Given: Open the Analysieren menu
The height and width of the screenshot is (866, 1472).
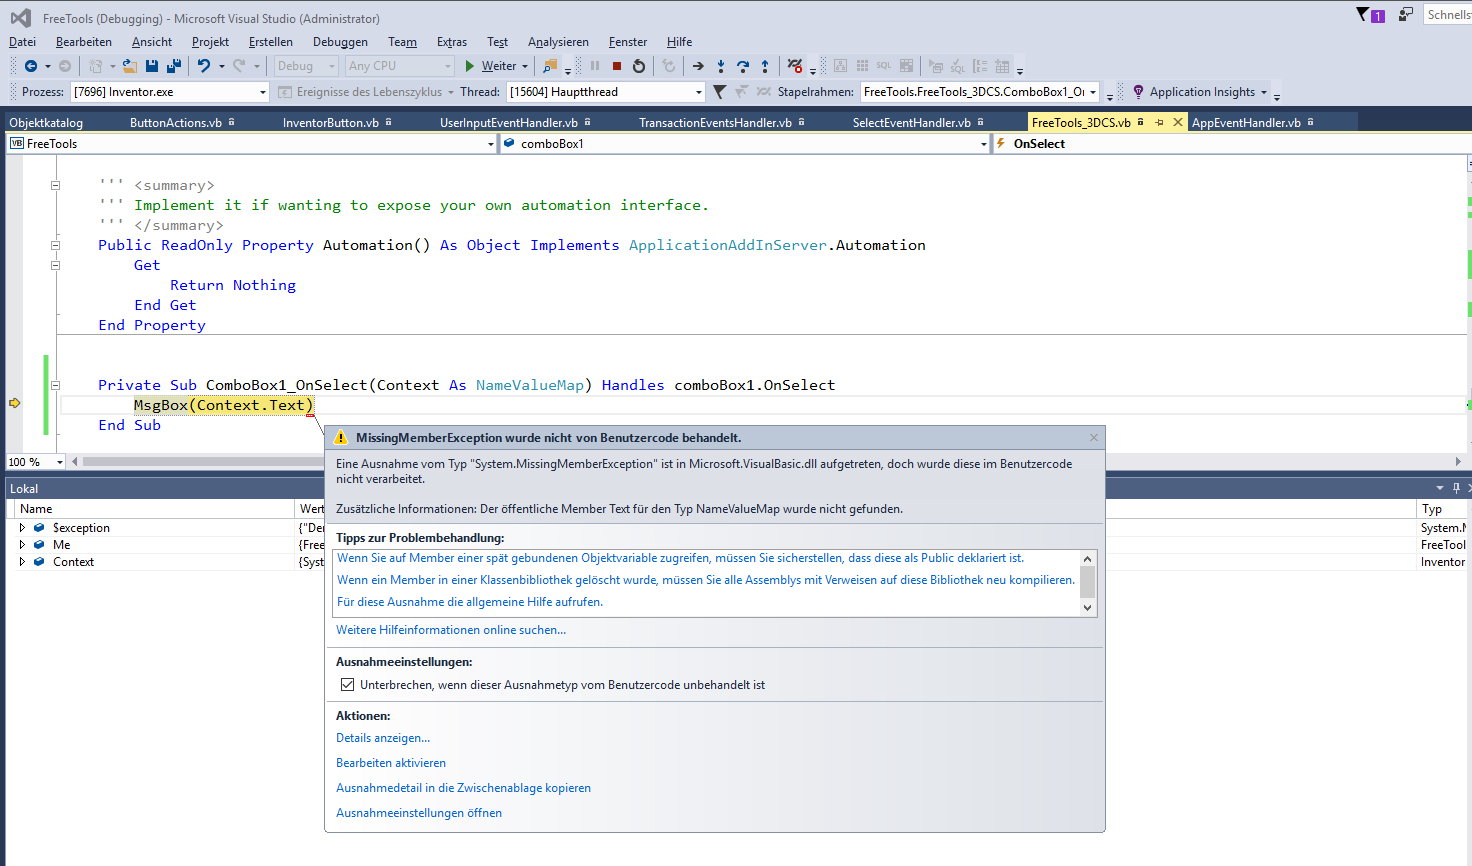Looking at the screenshot, I should 558,42.
